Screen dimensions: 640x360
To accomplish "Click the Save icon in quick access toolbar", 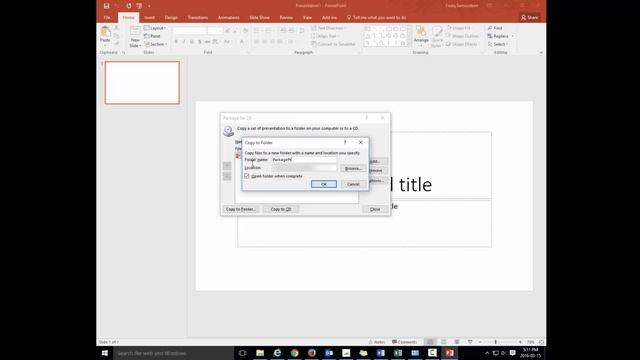I will (x=106, y=6).
